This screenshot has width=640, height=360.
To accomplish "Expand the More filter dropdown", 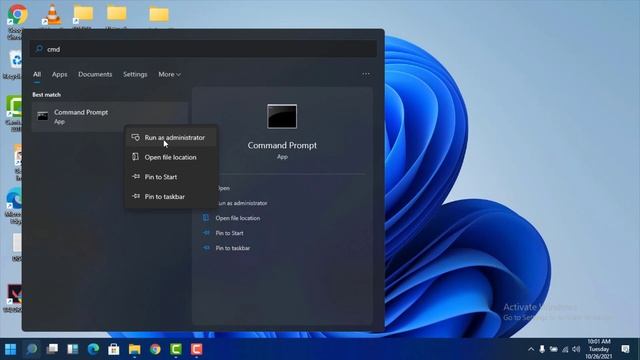I will (169, 74).
